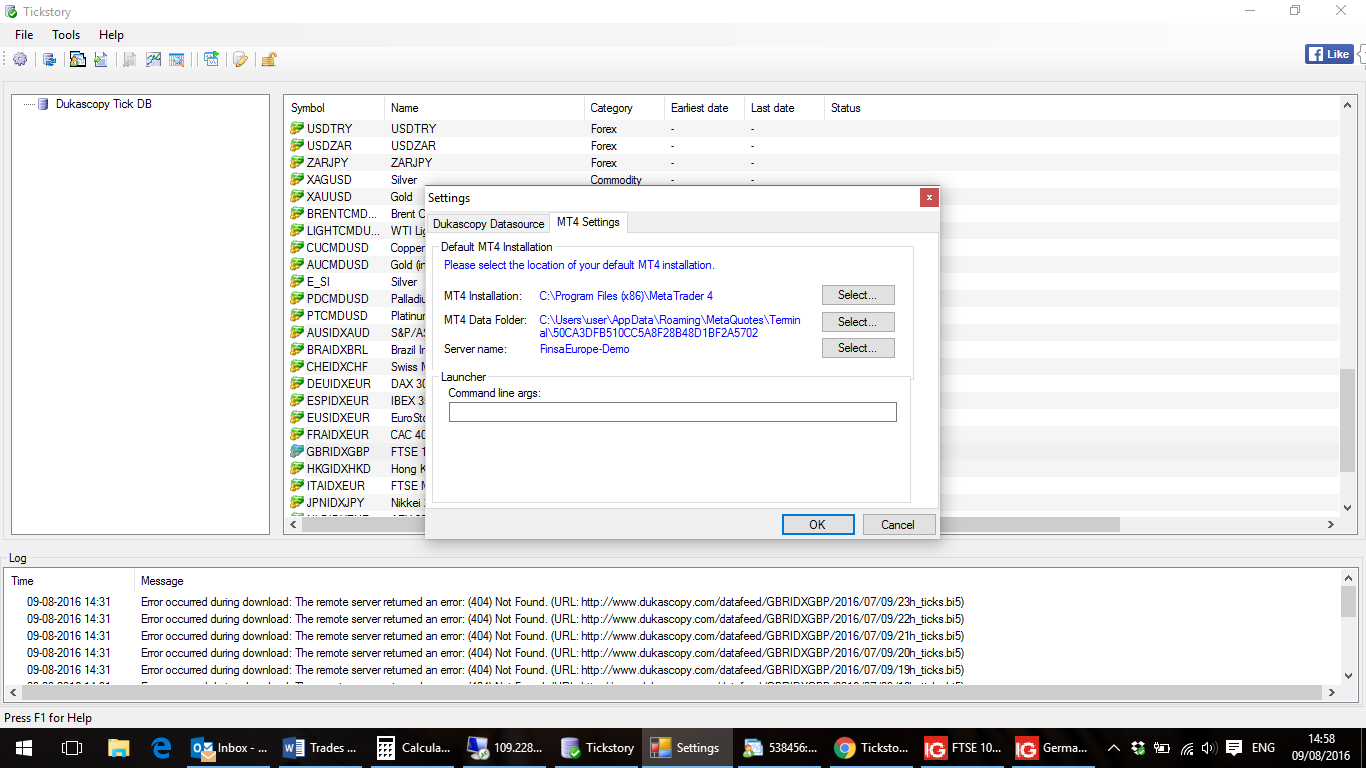The width and height of the screenshot is (1366, 768).
Task: Click the symbol list horizontal scroll right arrow
Action: tap(1331, 524)
